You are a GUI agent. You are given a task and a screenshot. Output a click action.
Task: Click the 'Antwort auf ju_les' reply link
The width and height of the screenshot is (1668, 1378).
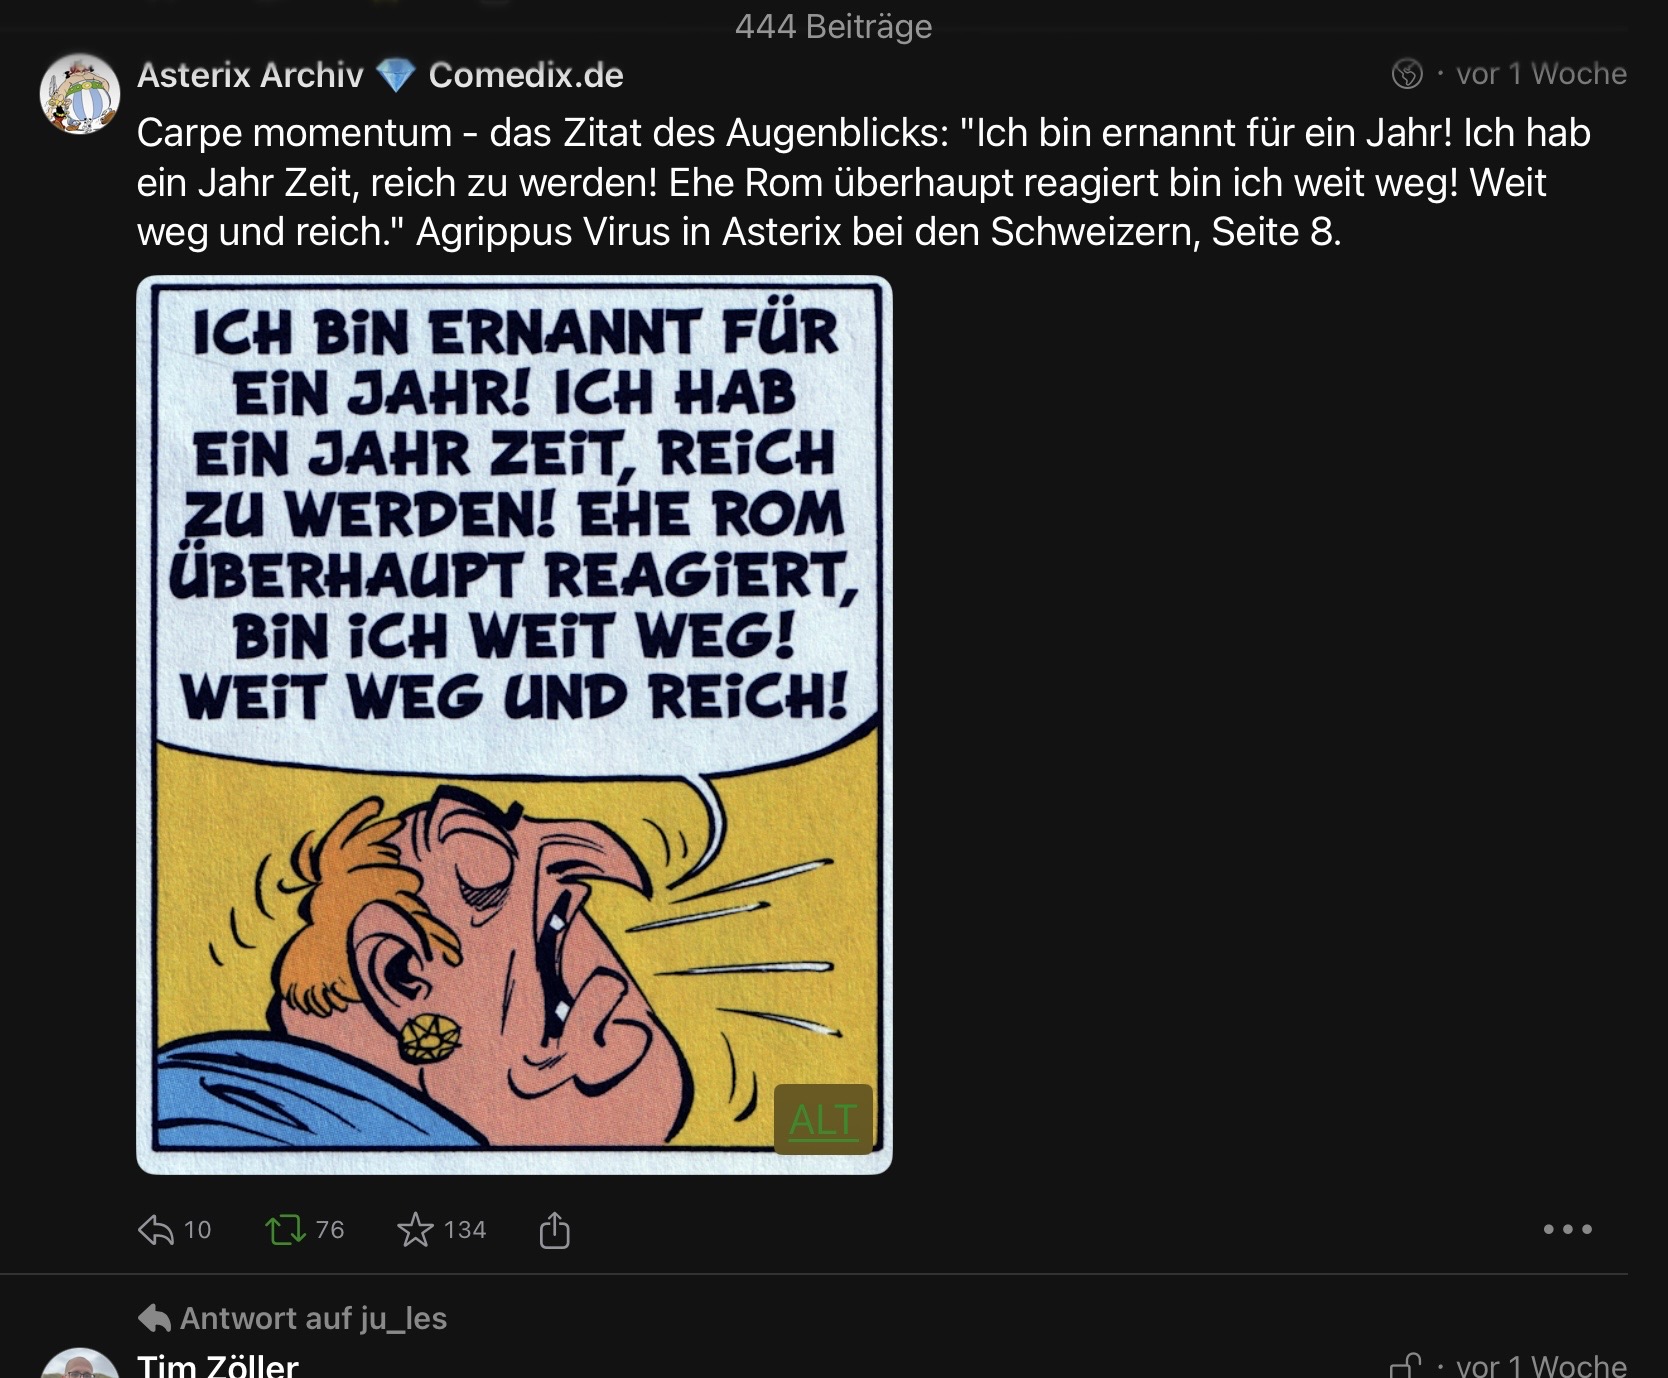point(313,1318)
